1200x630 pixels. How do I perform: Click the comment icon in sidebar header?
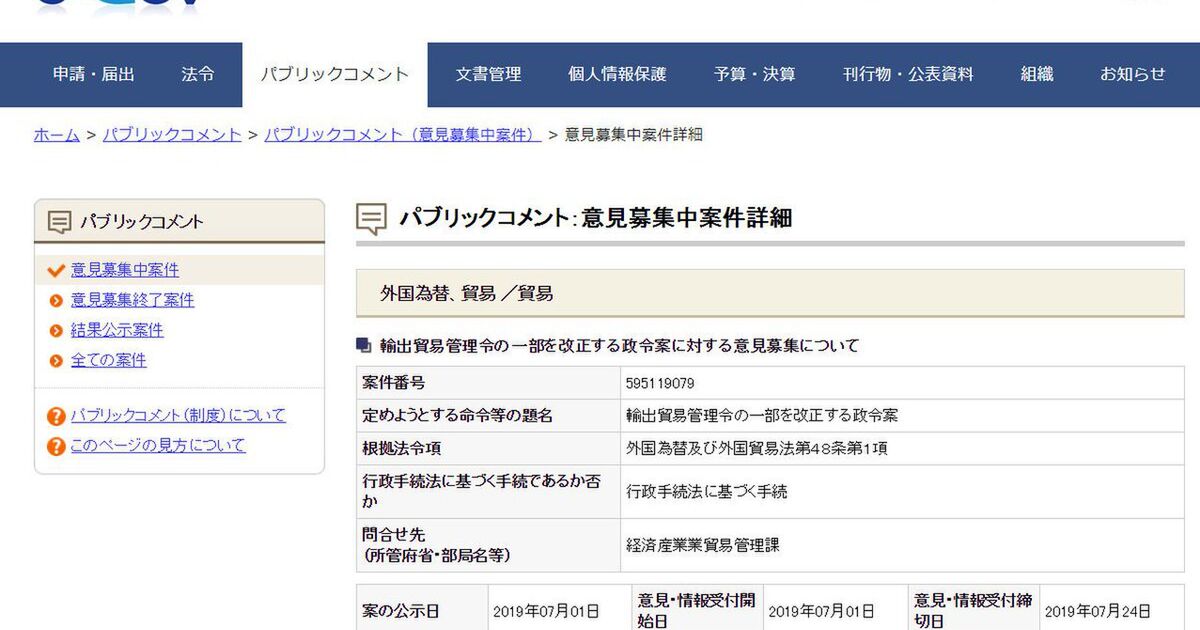coord(60,222)
